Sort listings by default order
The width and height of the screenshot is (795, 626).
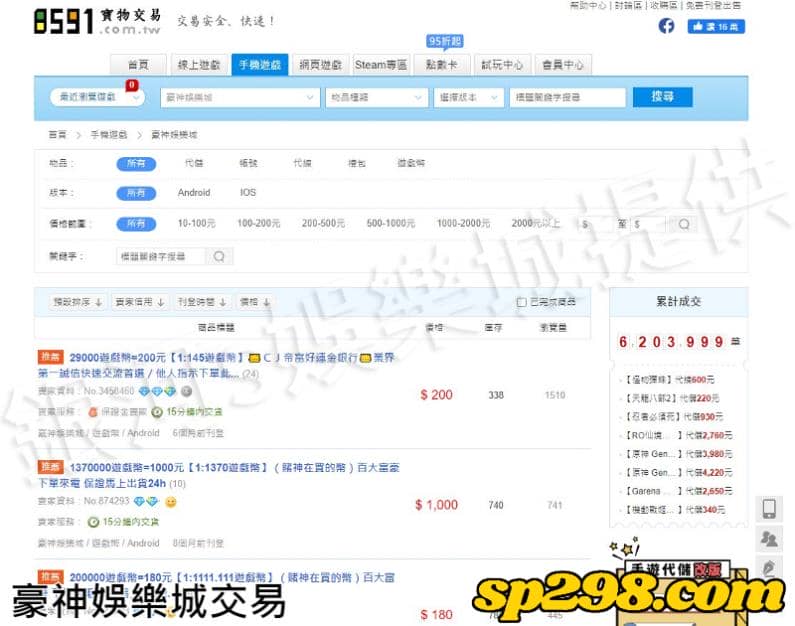click(78, 302)
